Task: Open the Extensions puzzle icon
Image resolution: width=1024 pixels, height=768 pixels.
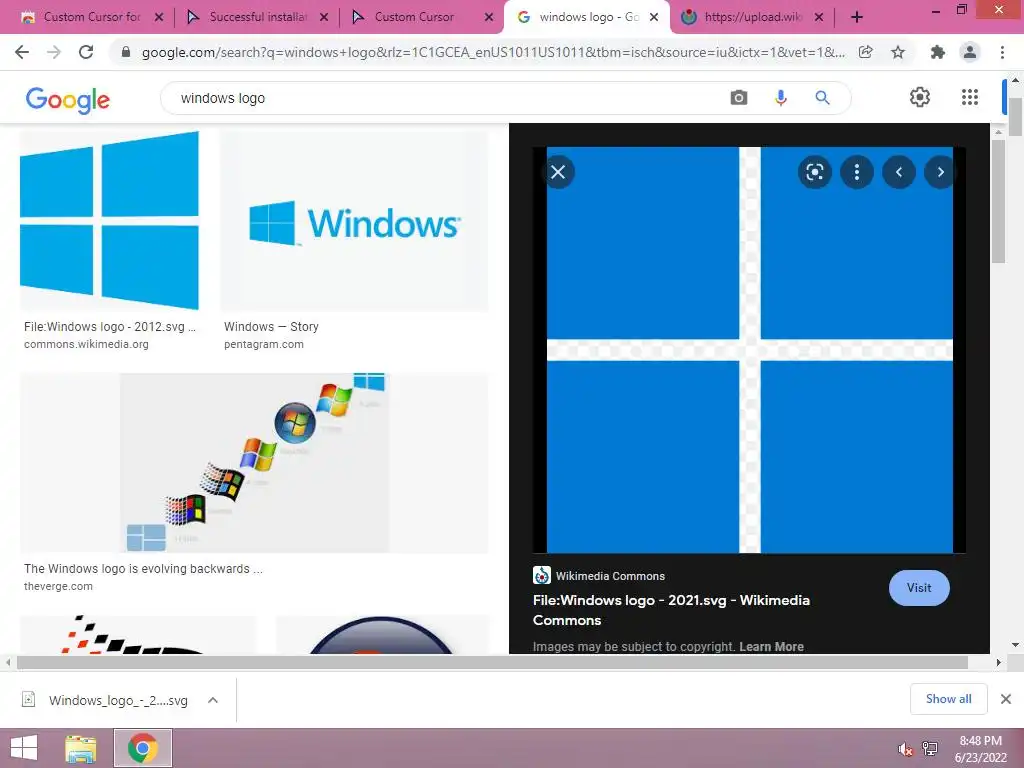Action: (x=938, y=52)
